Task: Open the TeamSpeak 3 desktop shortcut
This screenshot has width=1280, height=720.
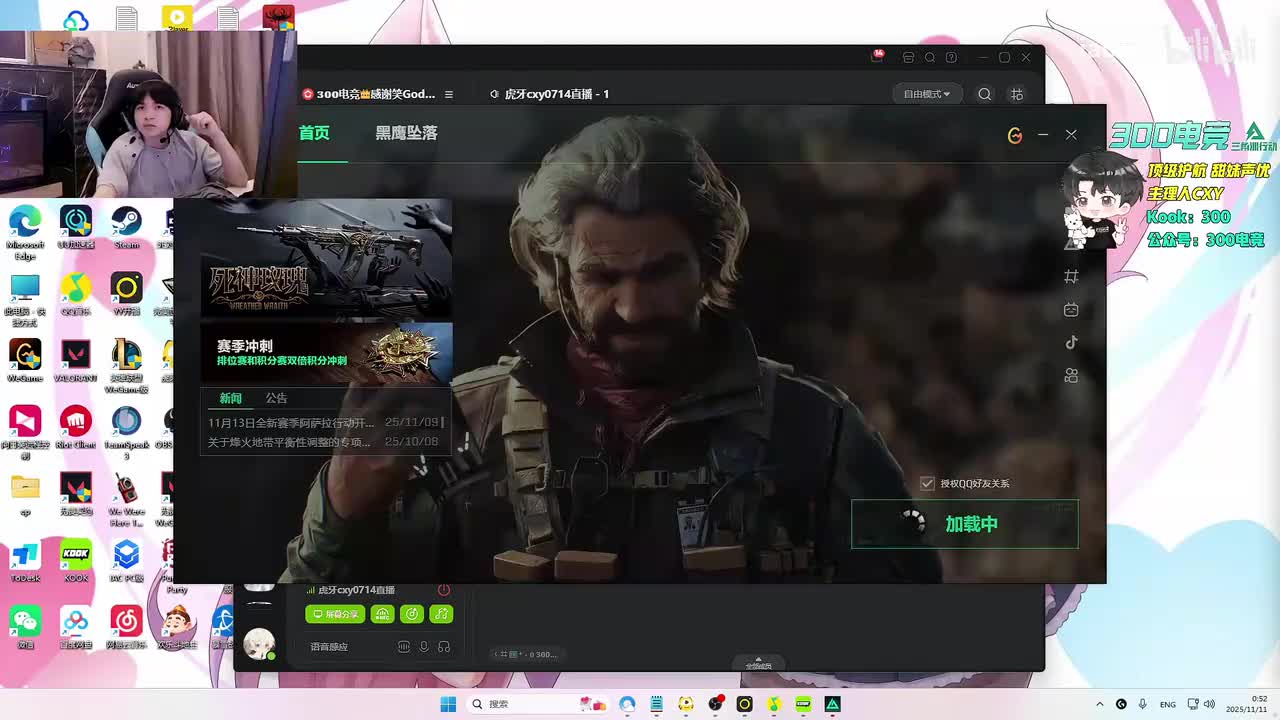Action: pyautogui.click(x=126, y=433)
